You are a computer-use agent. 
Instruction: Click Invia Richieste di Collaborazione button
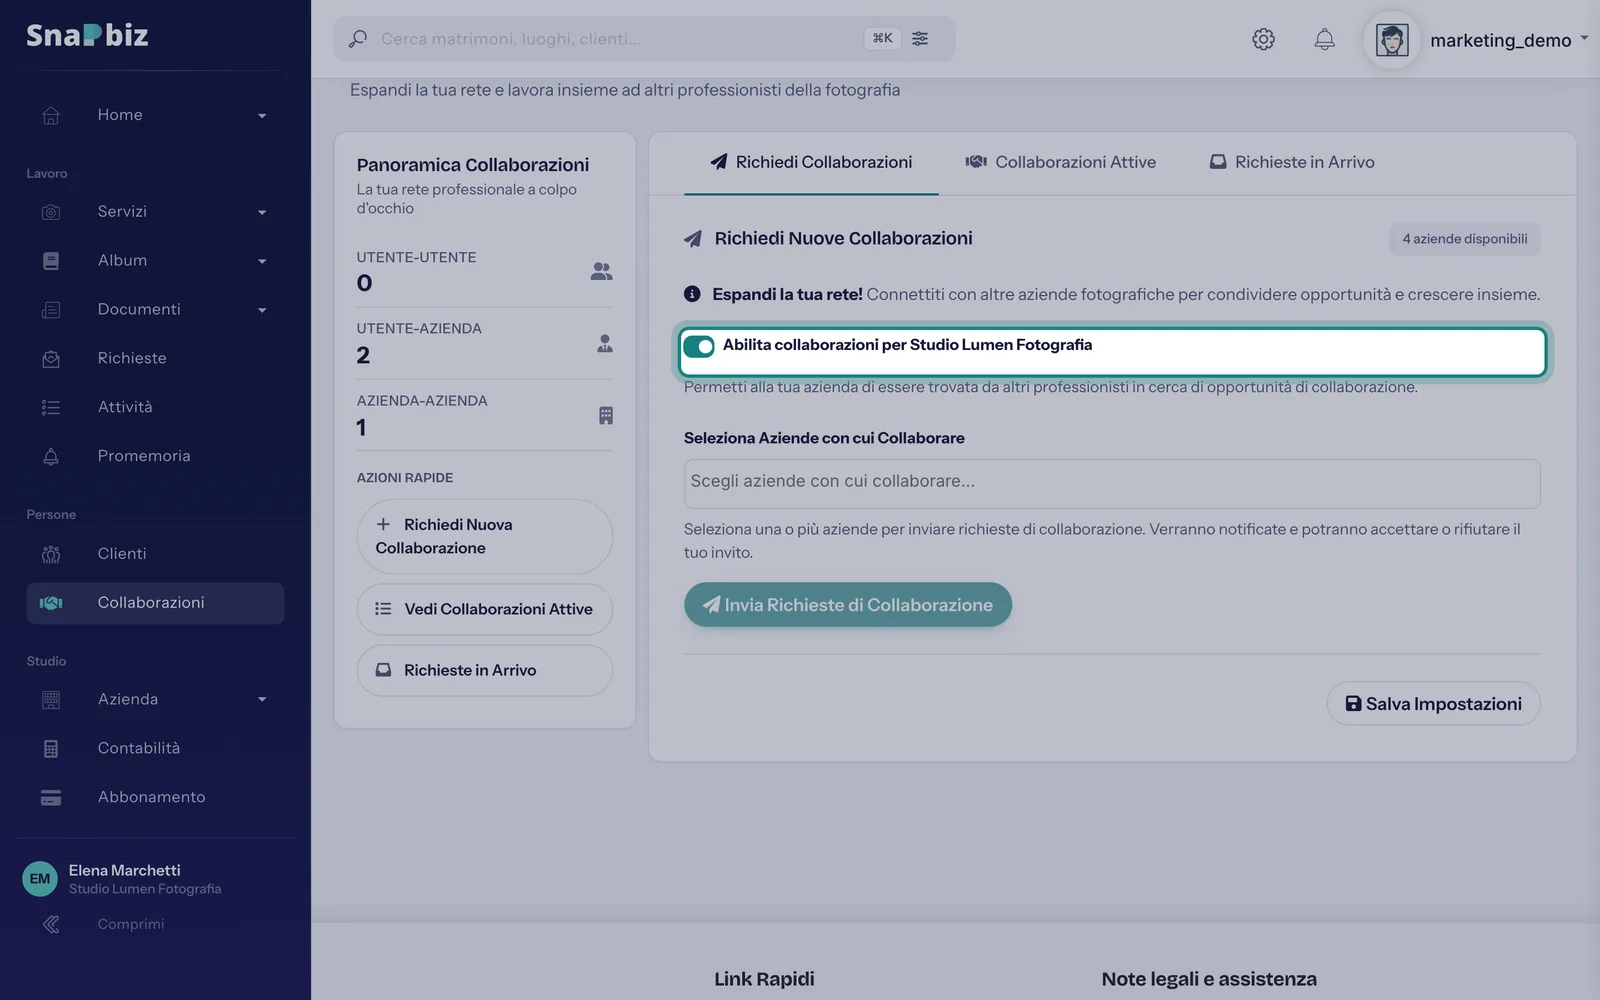click(x=848, y=605)
